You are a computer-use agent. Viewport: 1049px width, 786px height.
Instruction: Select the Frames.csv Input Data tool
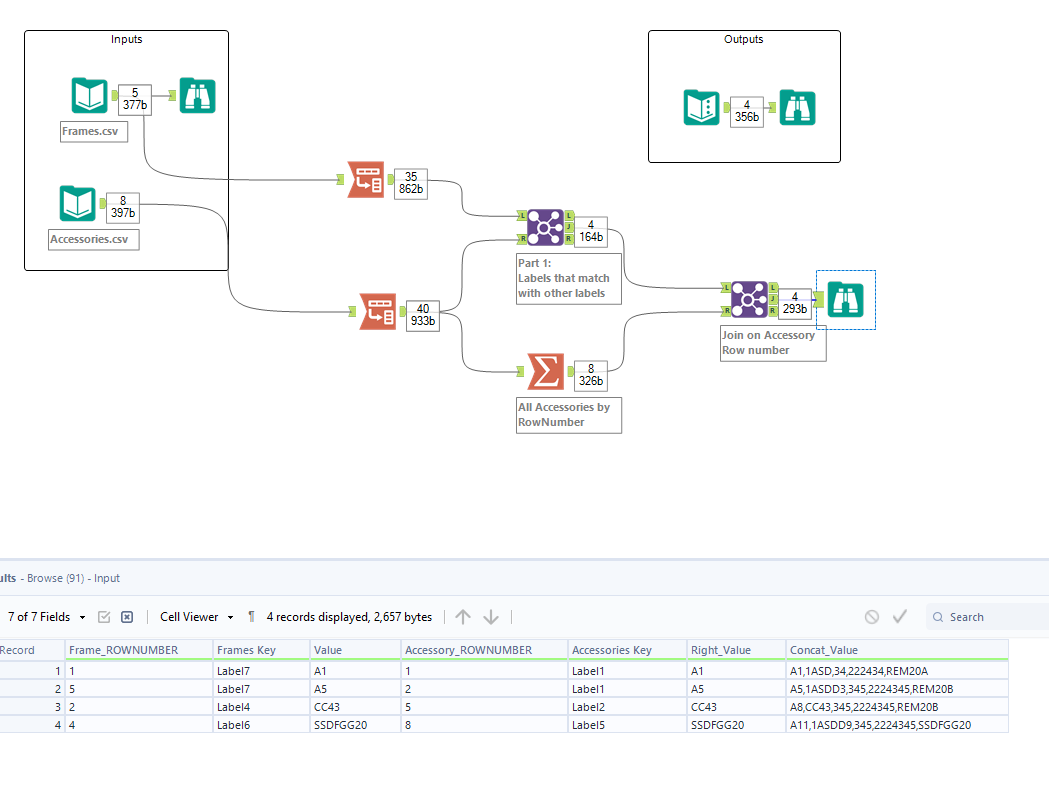[x=88, y=96]
